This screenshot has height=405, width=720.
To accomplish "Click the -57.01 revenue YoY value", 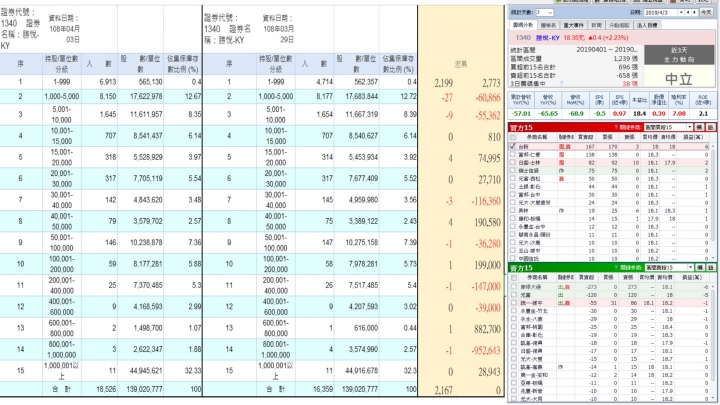I will [521, 113].
